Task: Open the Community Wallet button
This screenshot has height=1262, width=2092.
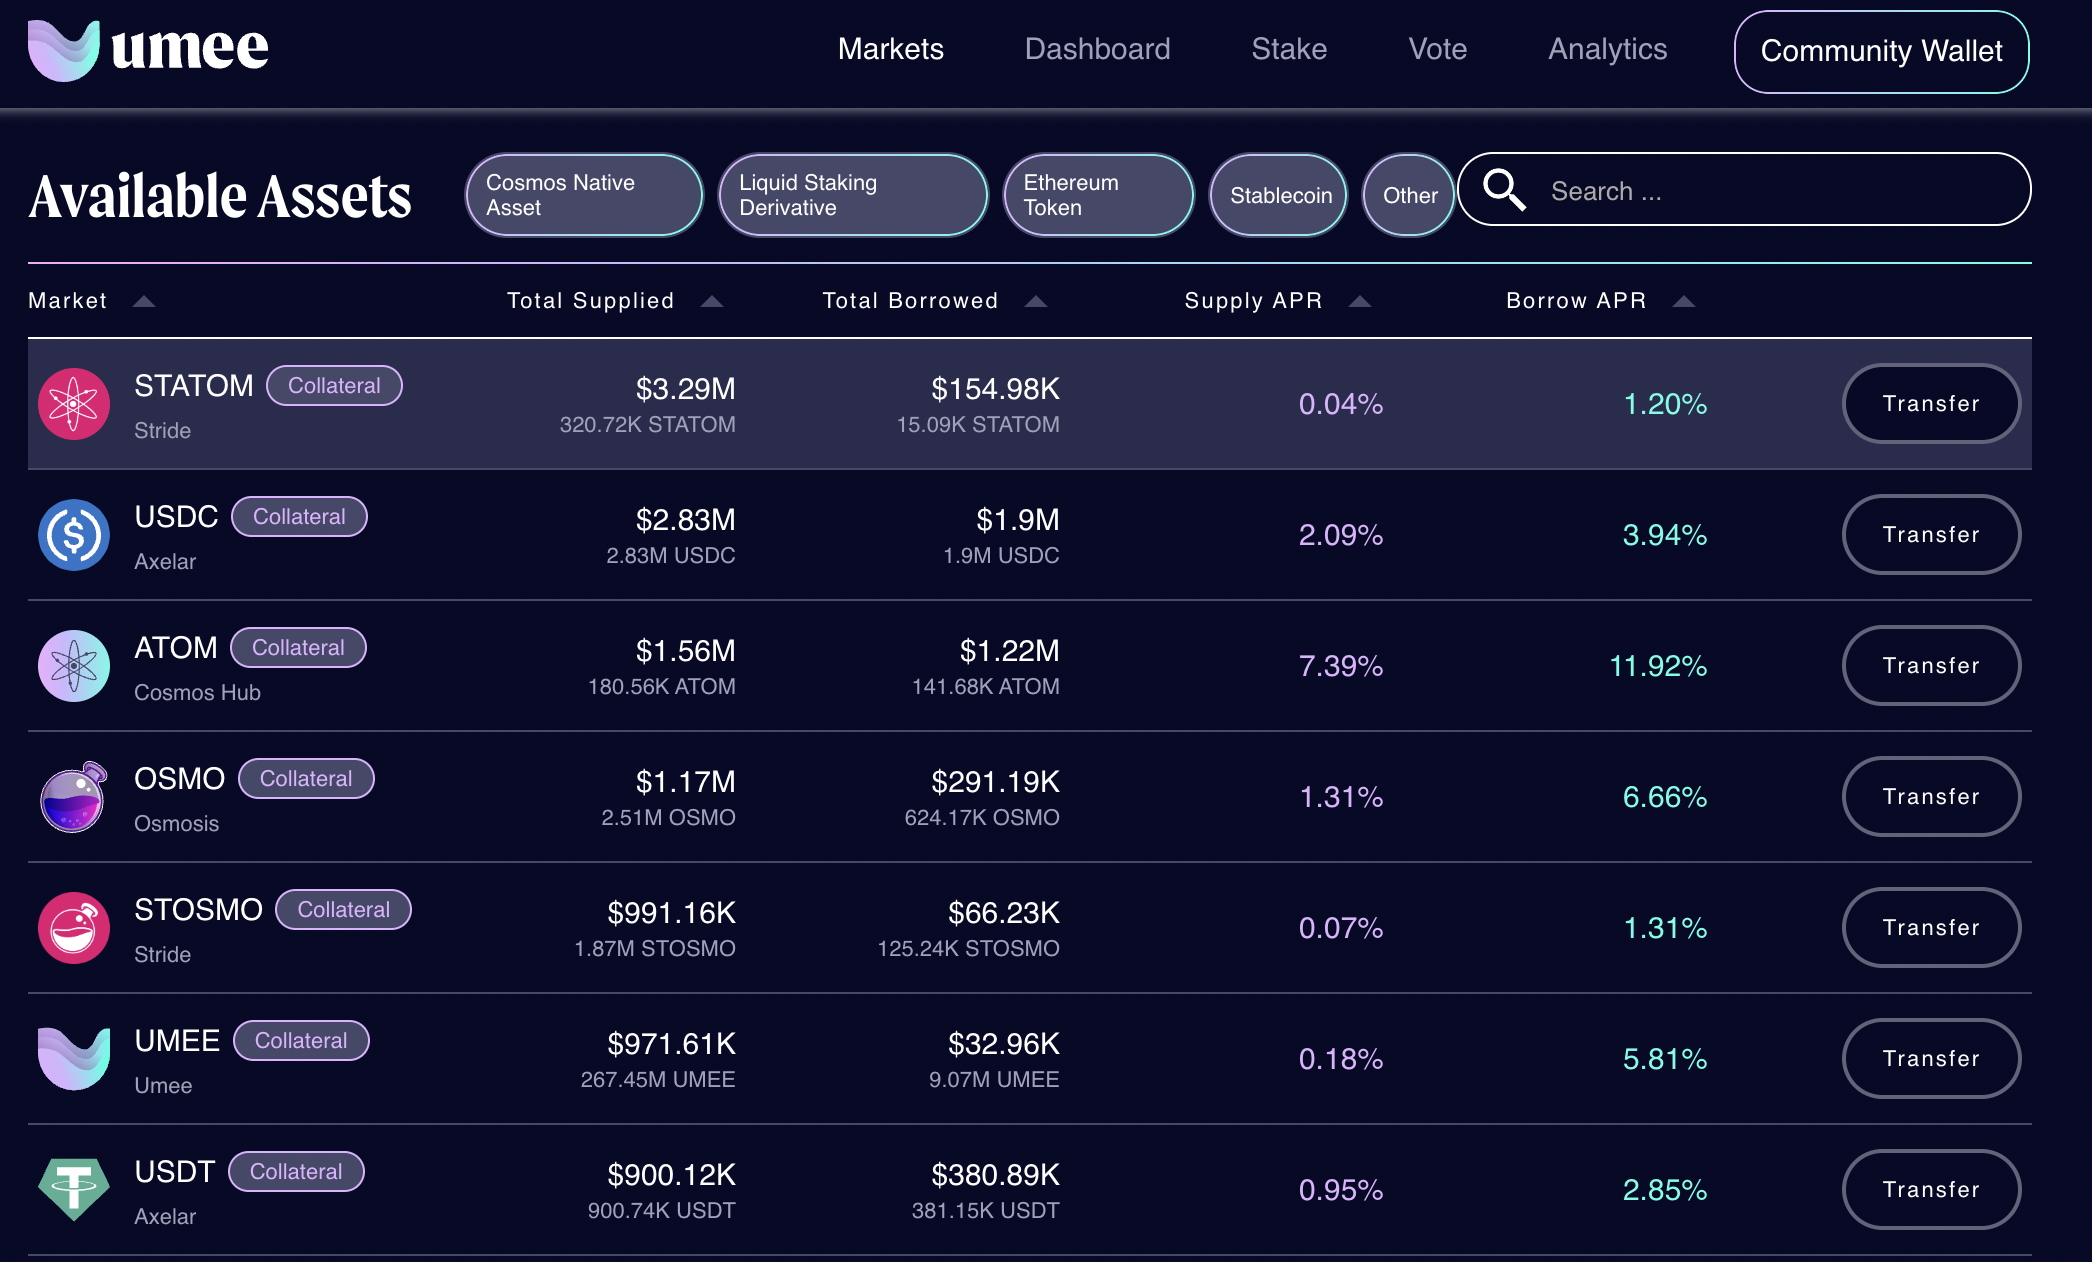Action: coord(1880,51)
